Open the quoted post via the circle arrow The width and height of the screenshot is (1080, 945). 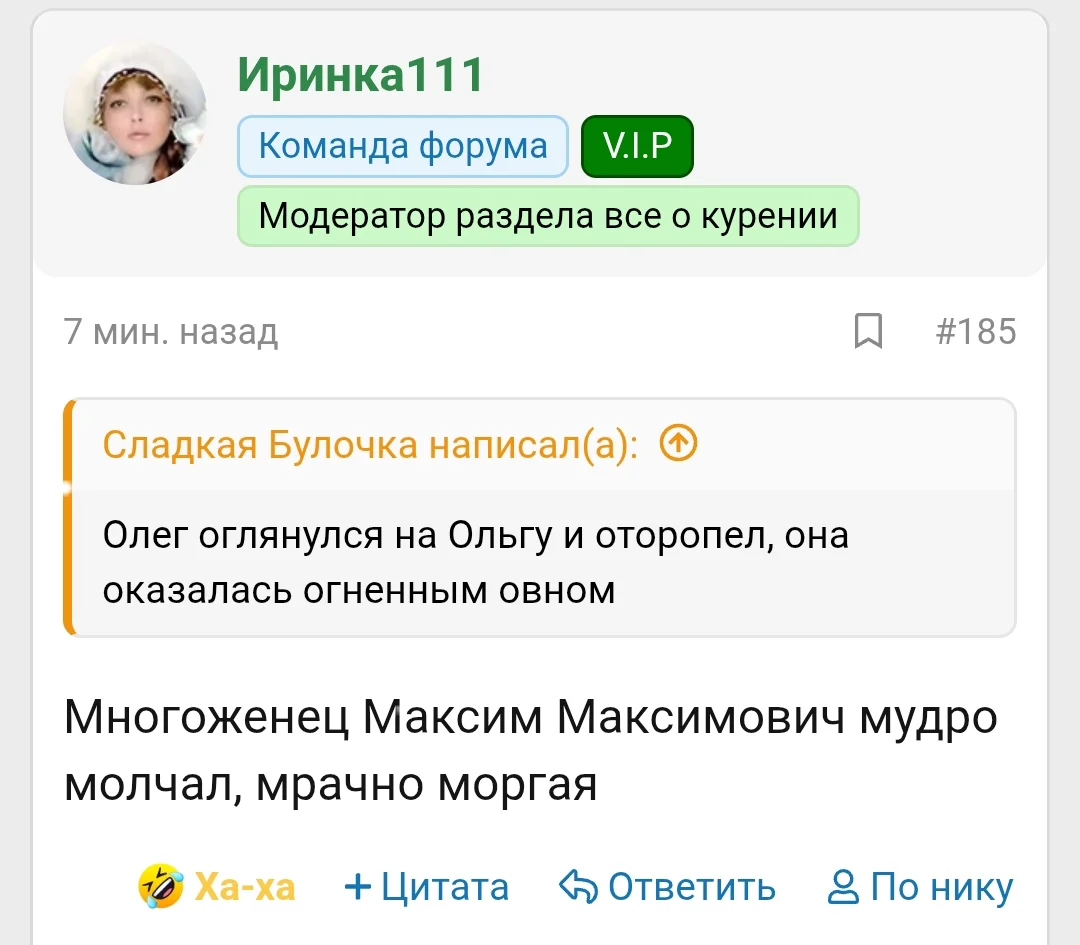(677, 444)
